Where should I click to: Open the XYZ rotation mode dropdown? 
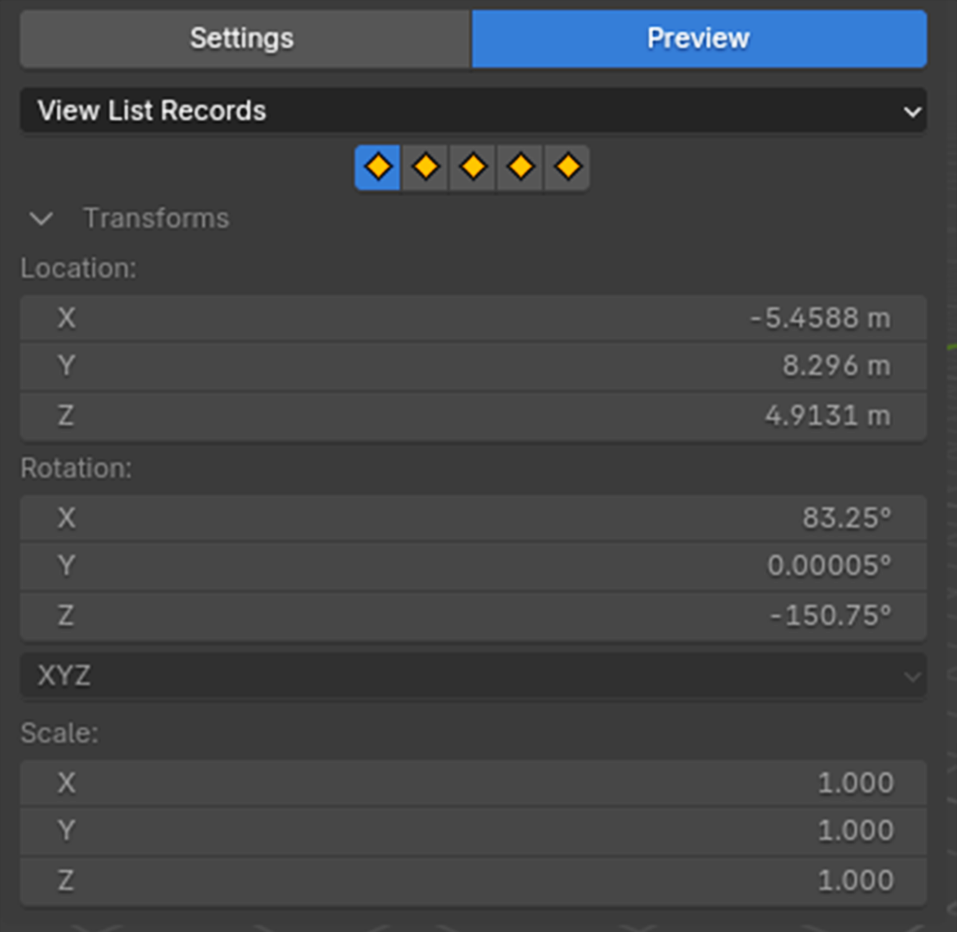click(474, 676)
